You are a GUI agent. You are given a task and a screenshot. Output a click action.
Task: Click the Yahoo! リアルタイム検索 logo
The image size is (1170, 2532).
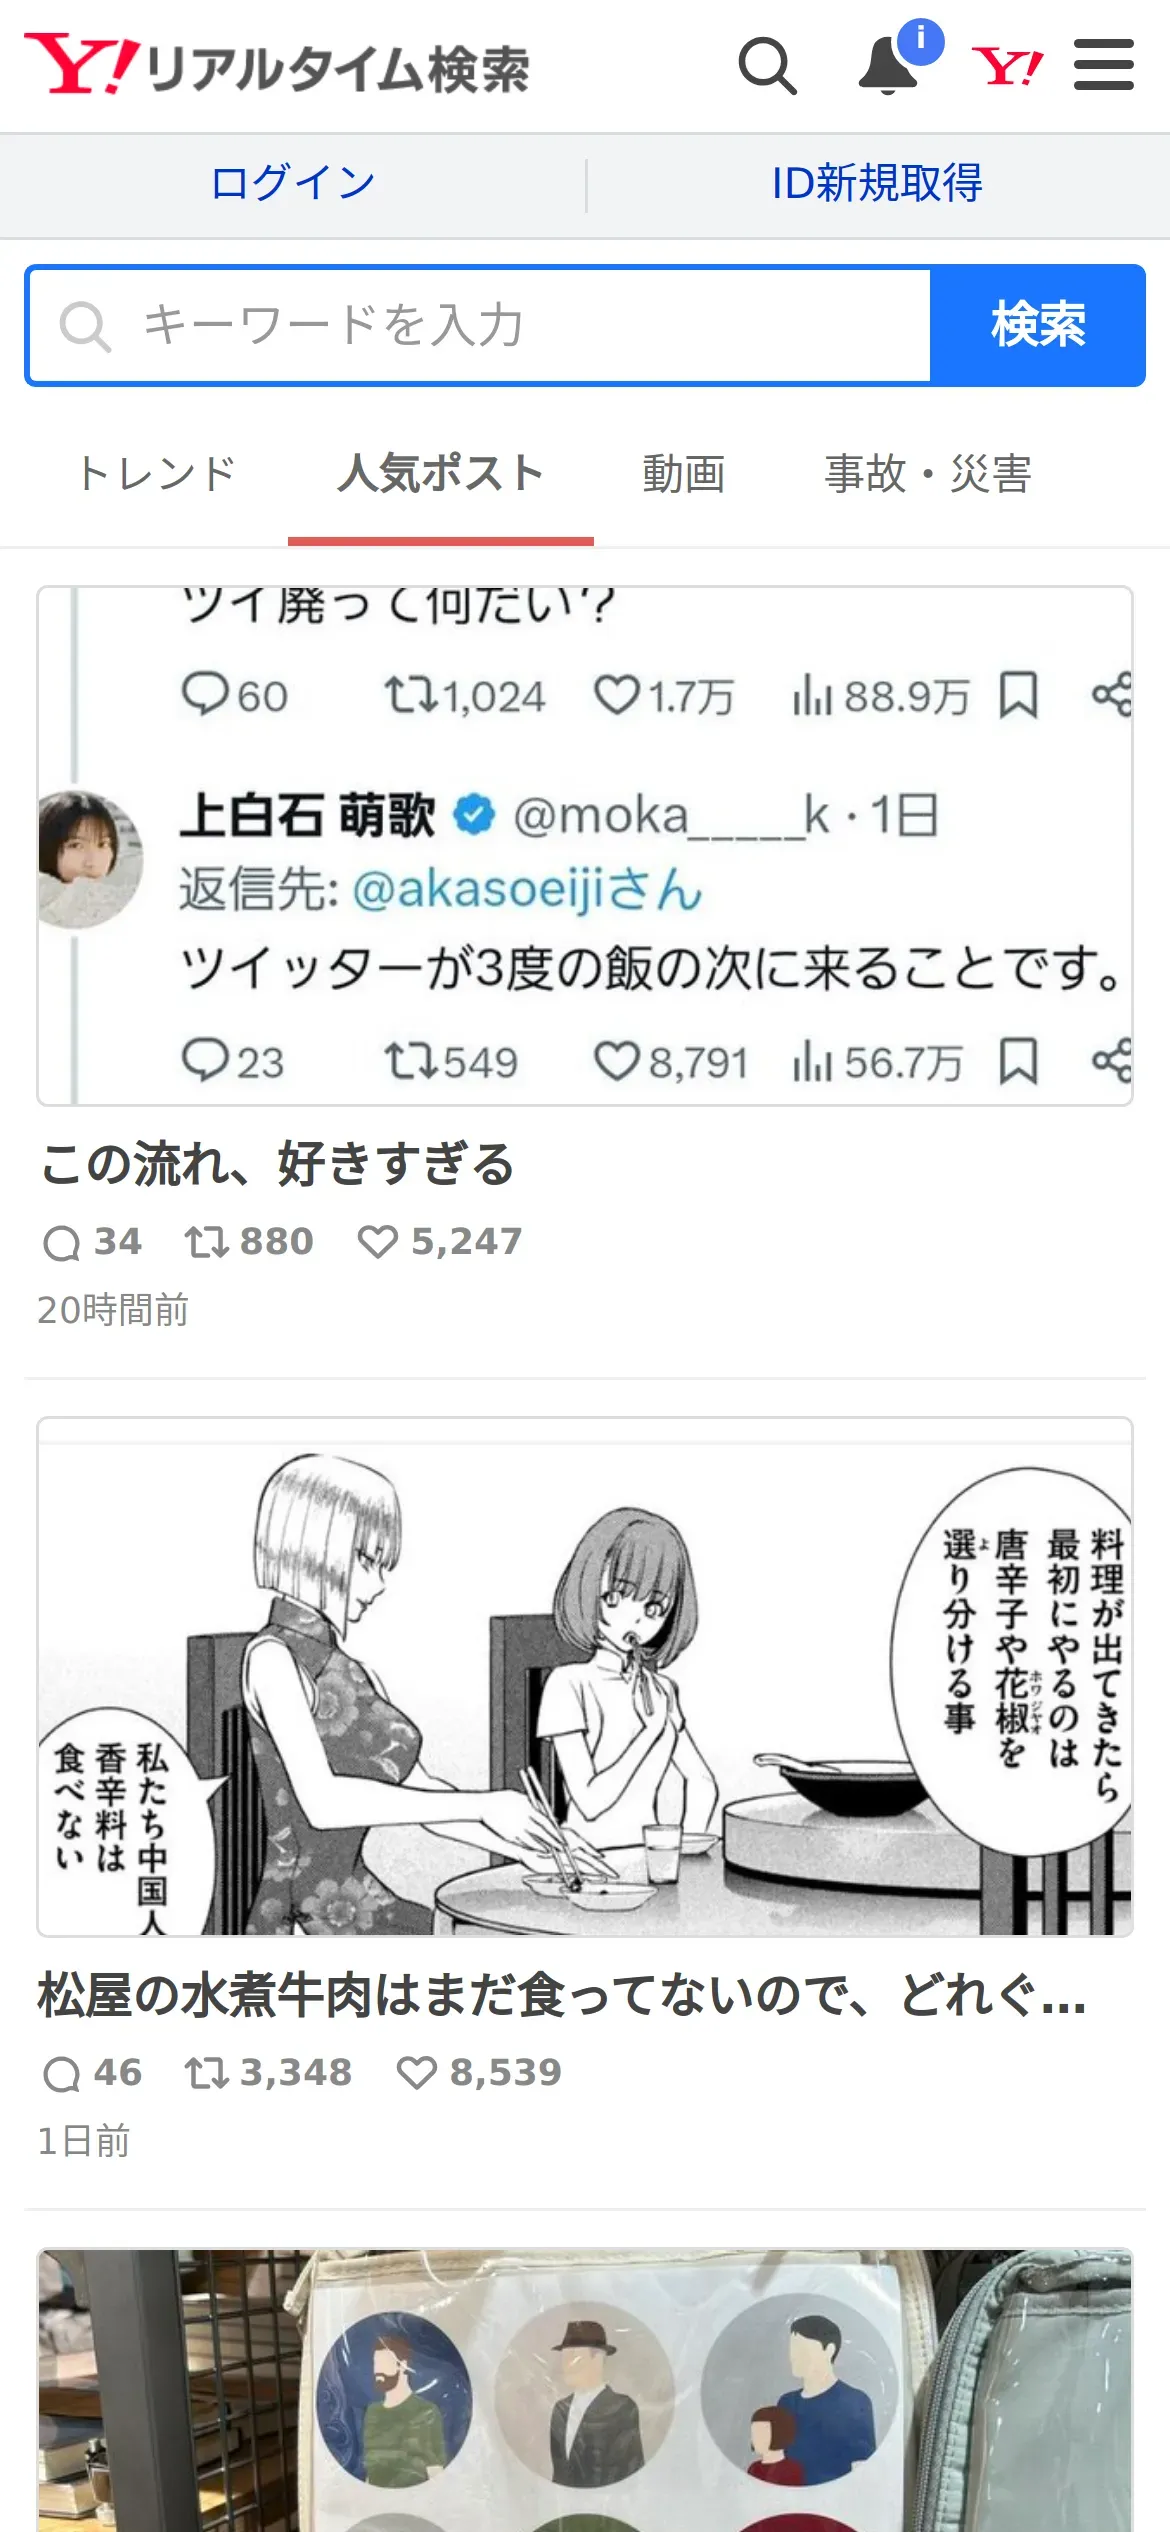pyautogui.click(x=277, y=66)
